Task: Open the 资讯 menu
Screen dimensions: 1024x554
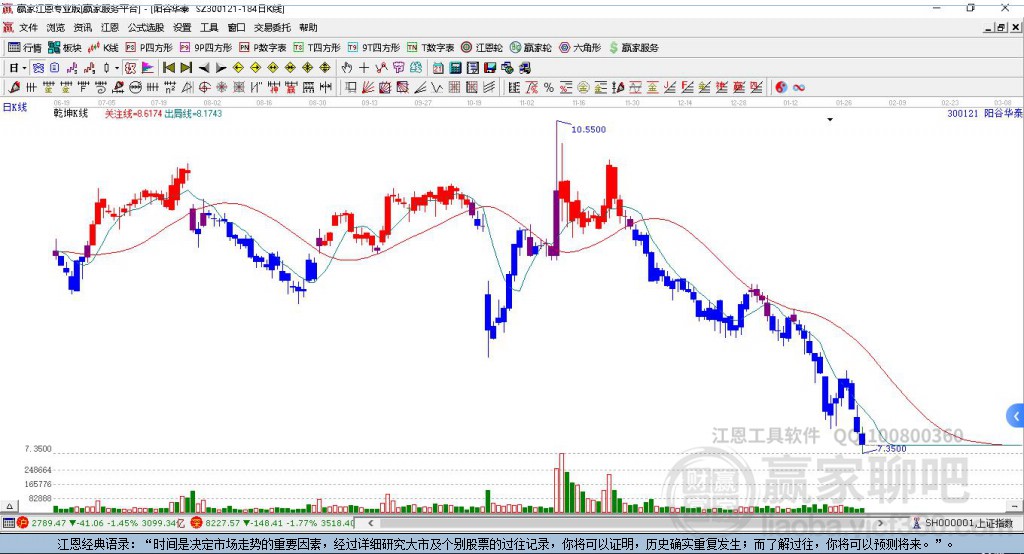Action: point(82,27)
